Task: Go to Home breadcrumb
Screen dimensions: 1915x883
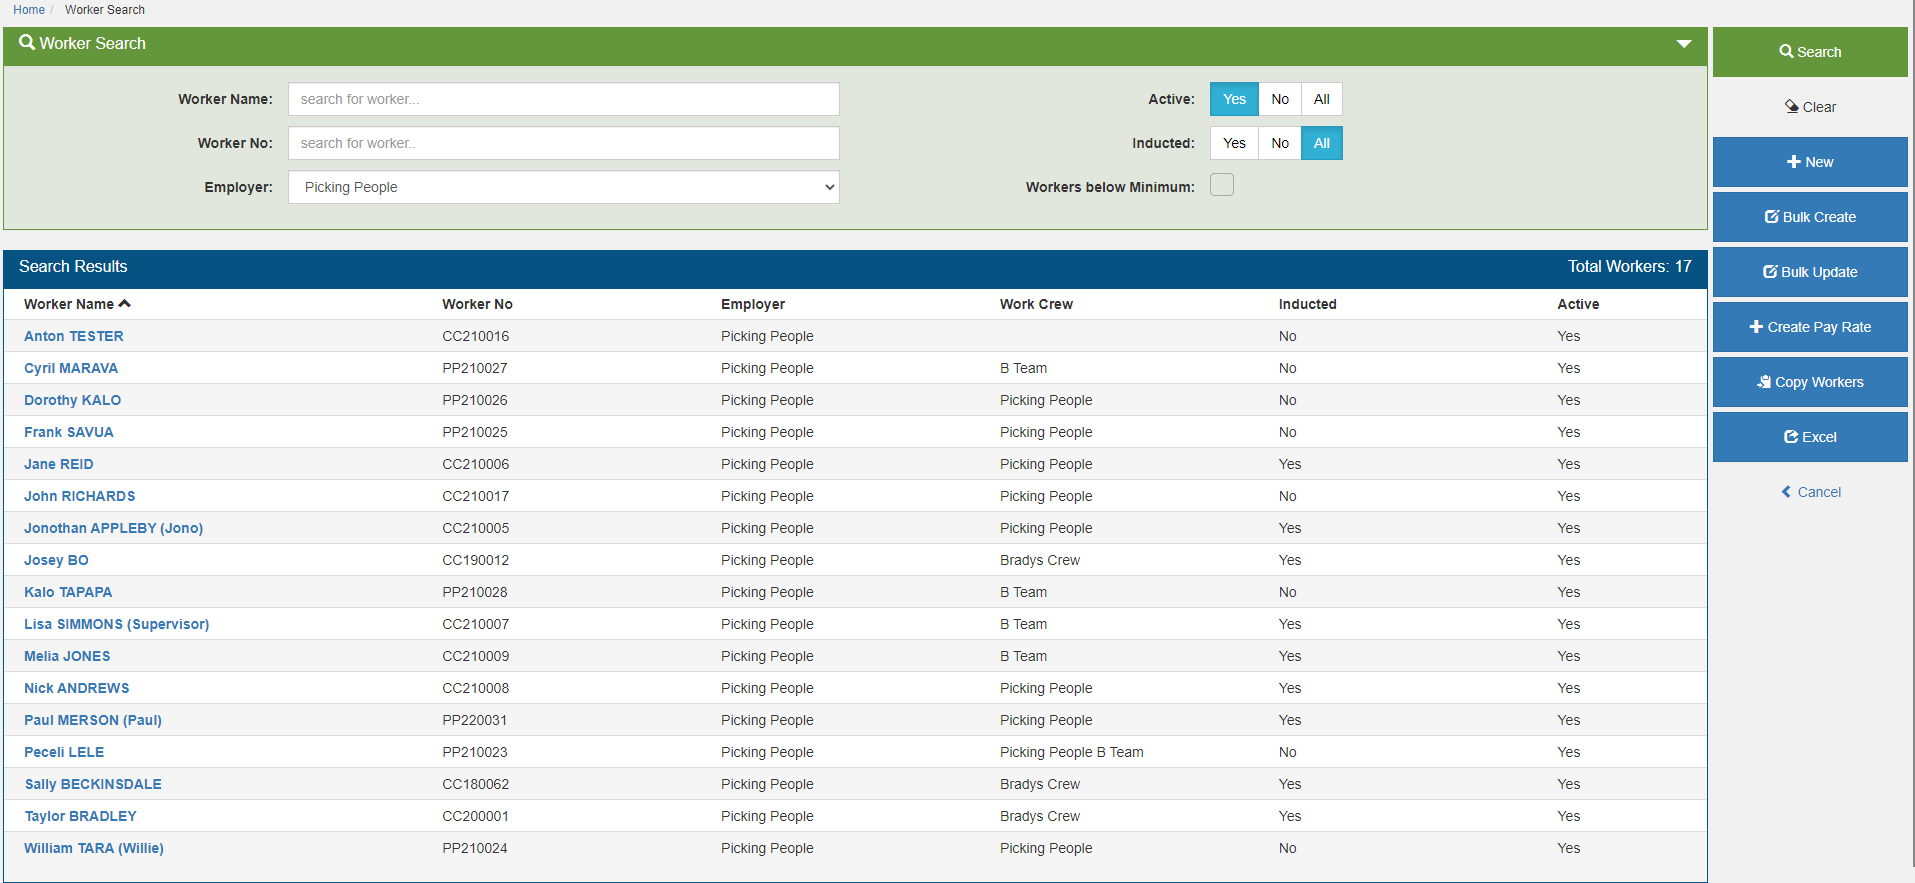Action: [x=29, y=10]
